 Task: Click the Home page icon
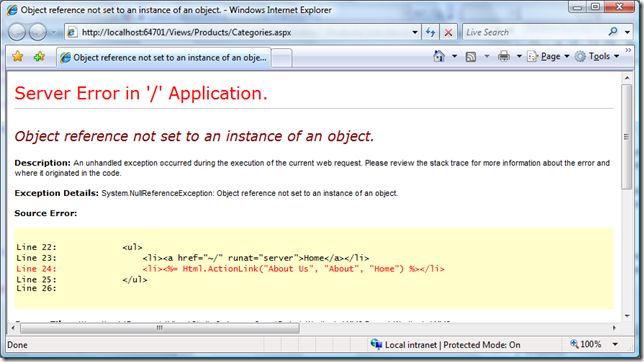coord(439,56)
